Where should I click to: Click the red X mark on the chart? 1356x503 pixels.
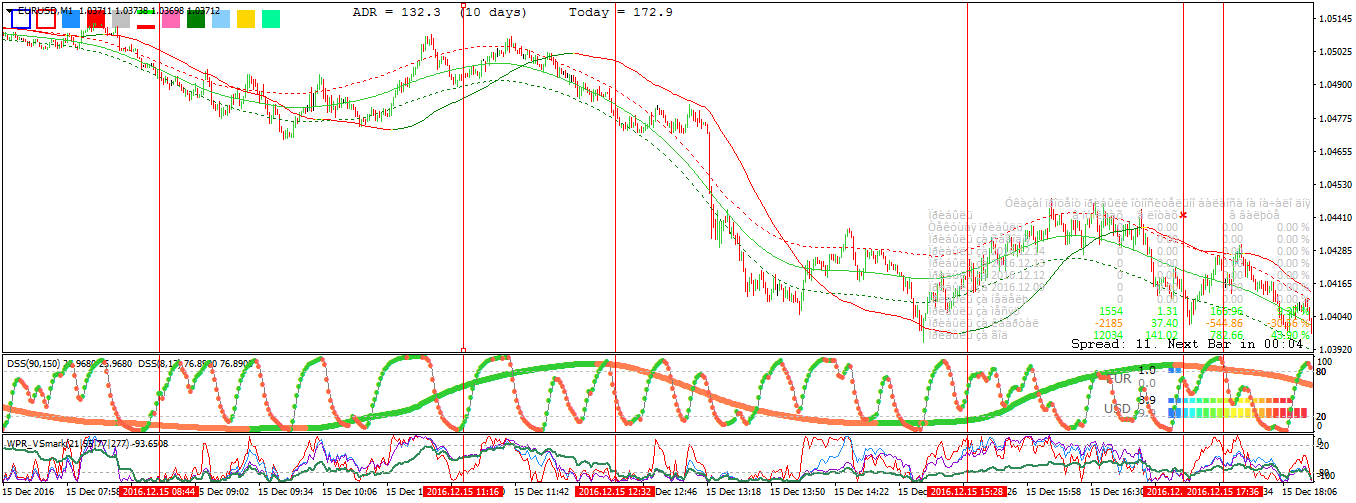[x=1183, y=214]
